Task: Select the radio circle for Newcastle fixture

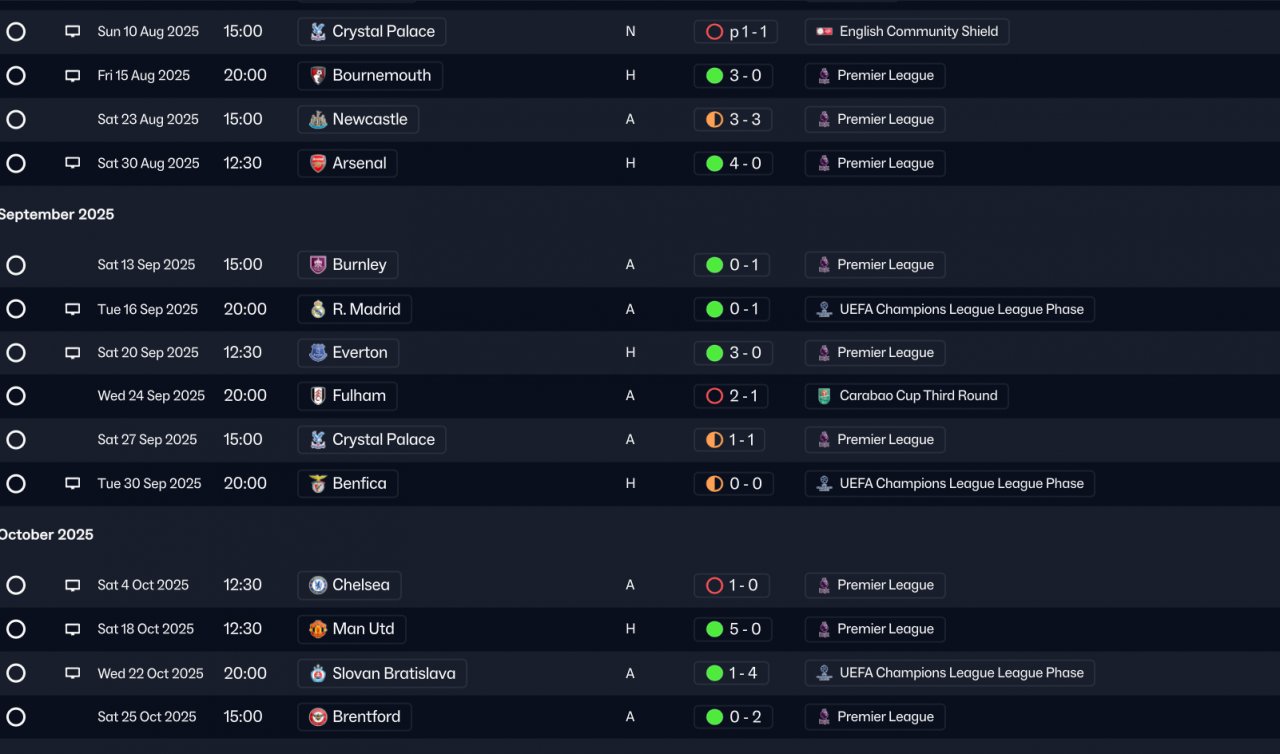Action: (16, 120)
